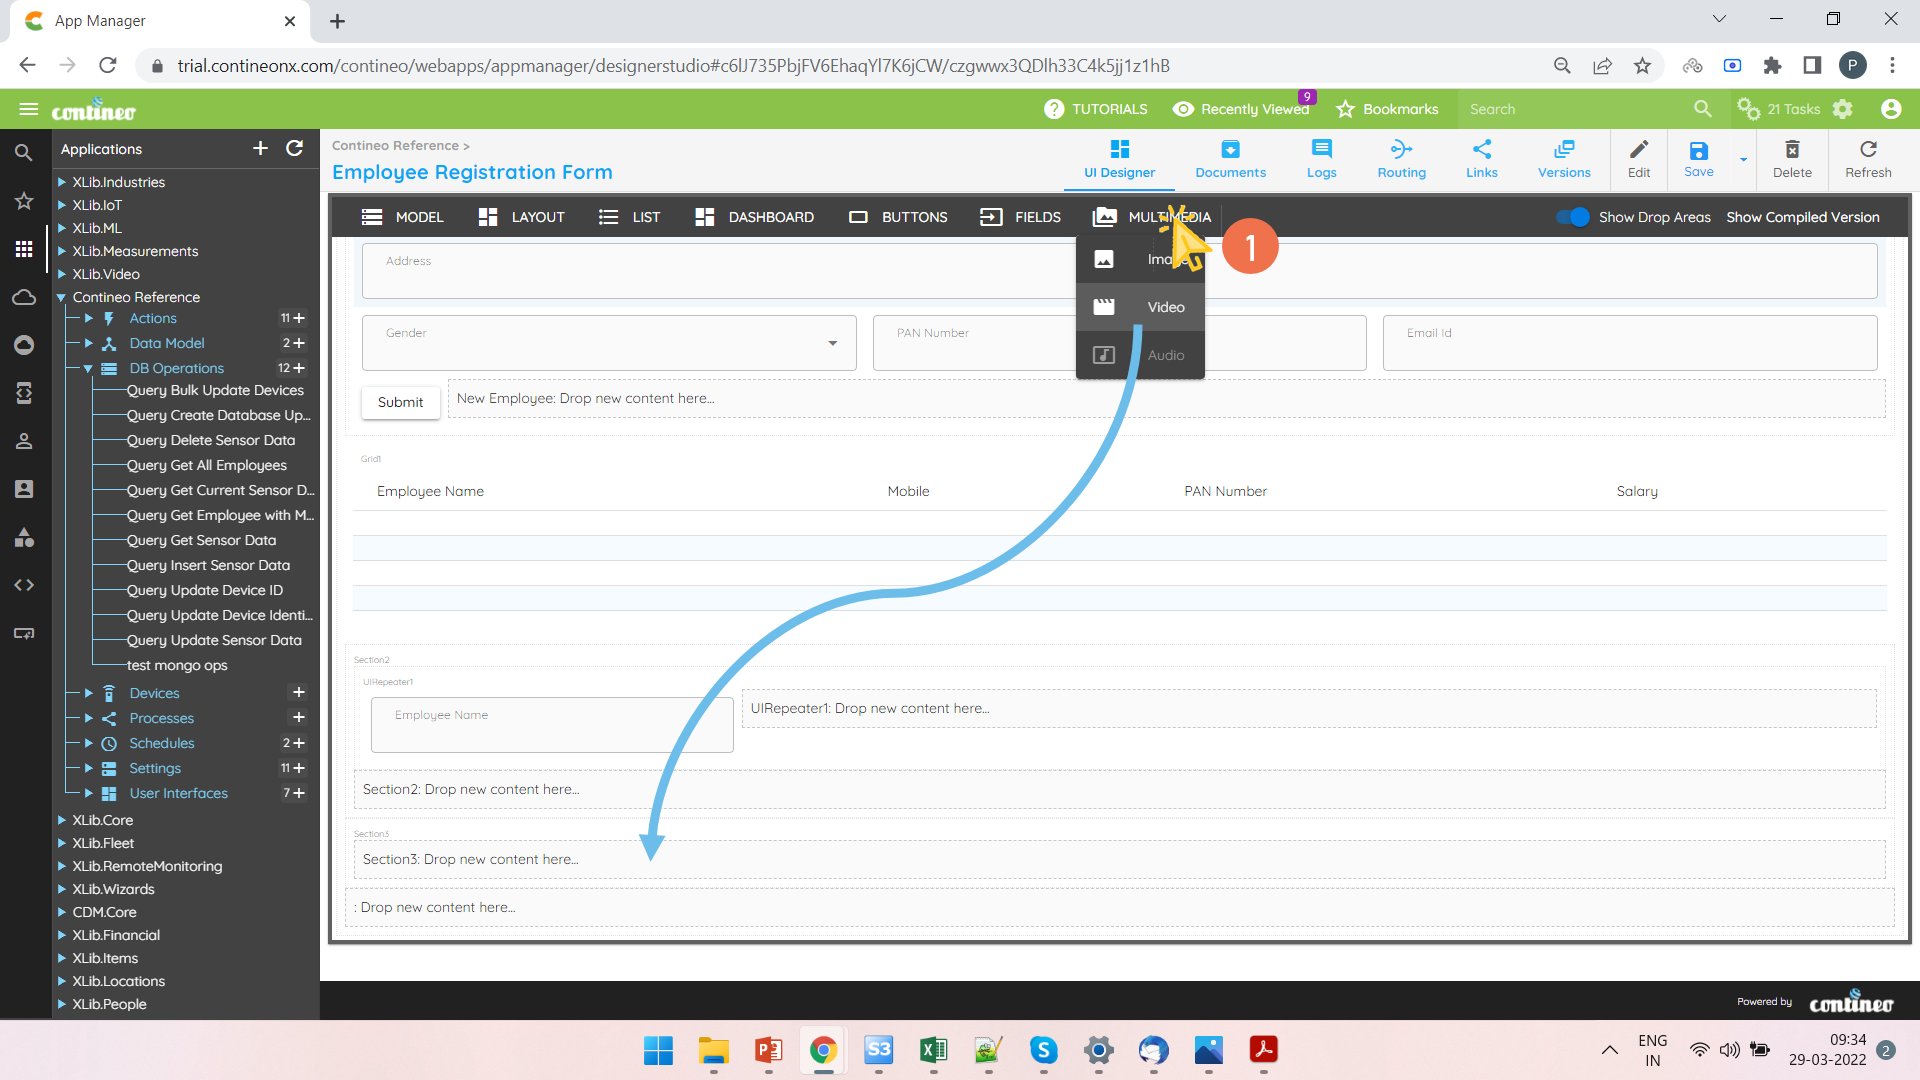The width and height of the screenshot is (1920, 1080).
Task: Switch to the Documents tab
Action: (x=1230, y=158)
